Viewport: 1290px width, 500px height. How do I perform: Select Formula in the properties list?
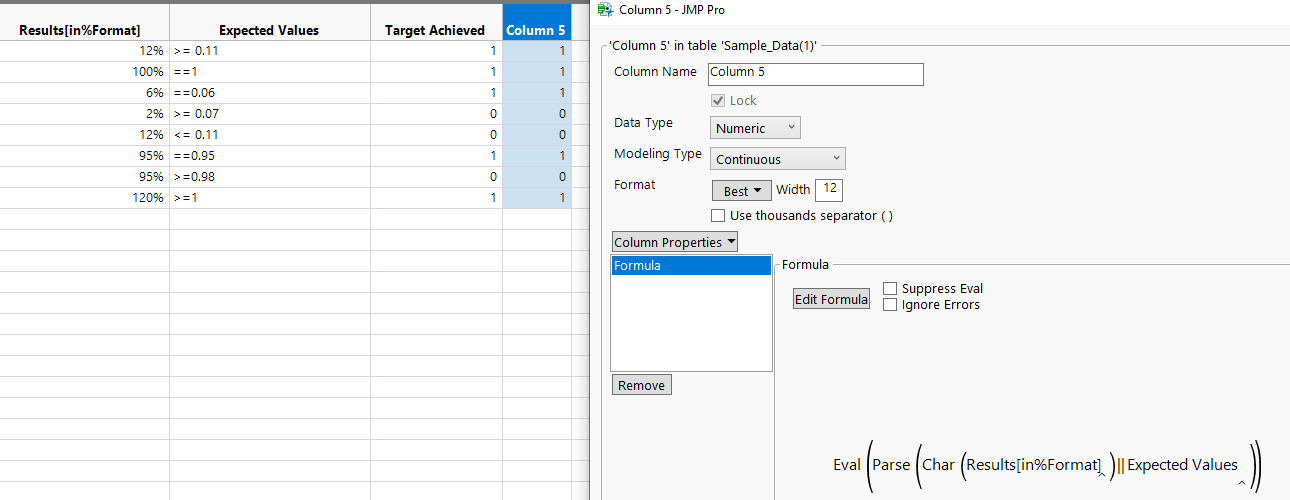point(690,266)
